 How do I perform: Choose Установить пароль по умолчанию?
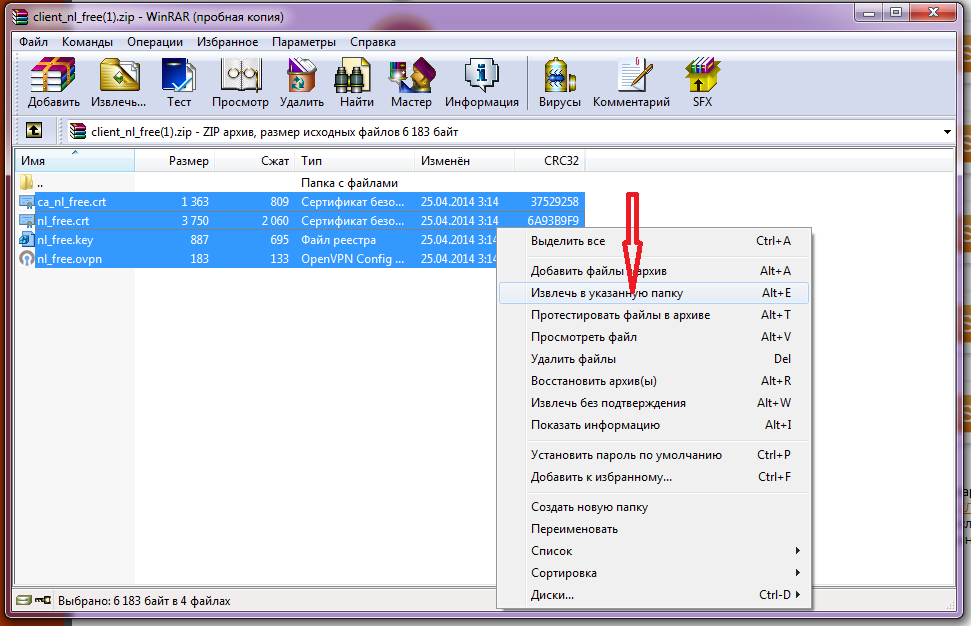pos(654,454)
